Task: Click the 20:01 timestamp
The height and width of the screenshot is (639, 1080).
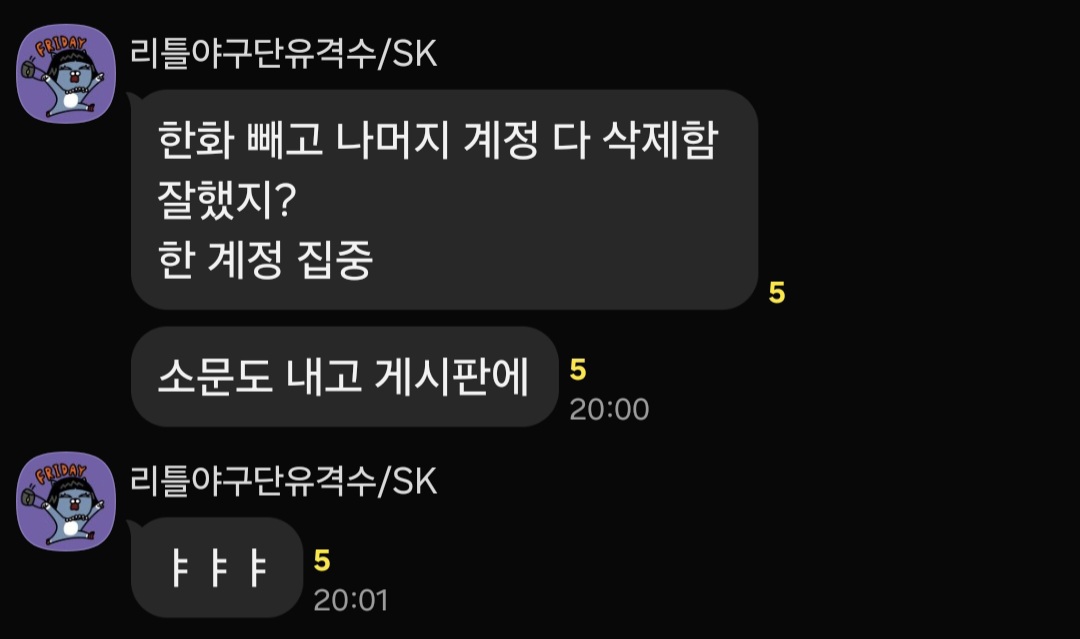Action: [x=351, y=600]
